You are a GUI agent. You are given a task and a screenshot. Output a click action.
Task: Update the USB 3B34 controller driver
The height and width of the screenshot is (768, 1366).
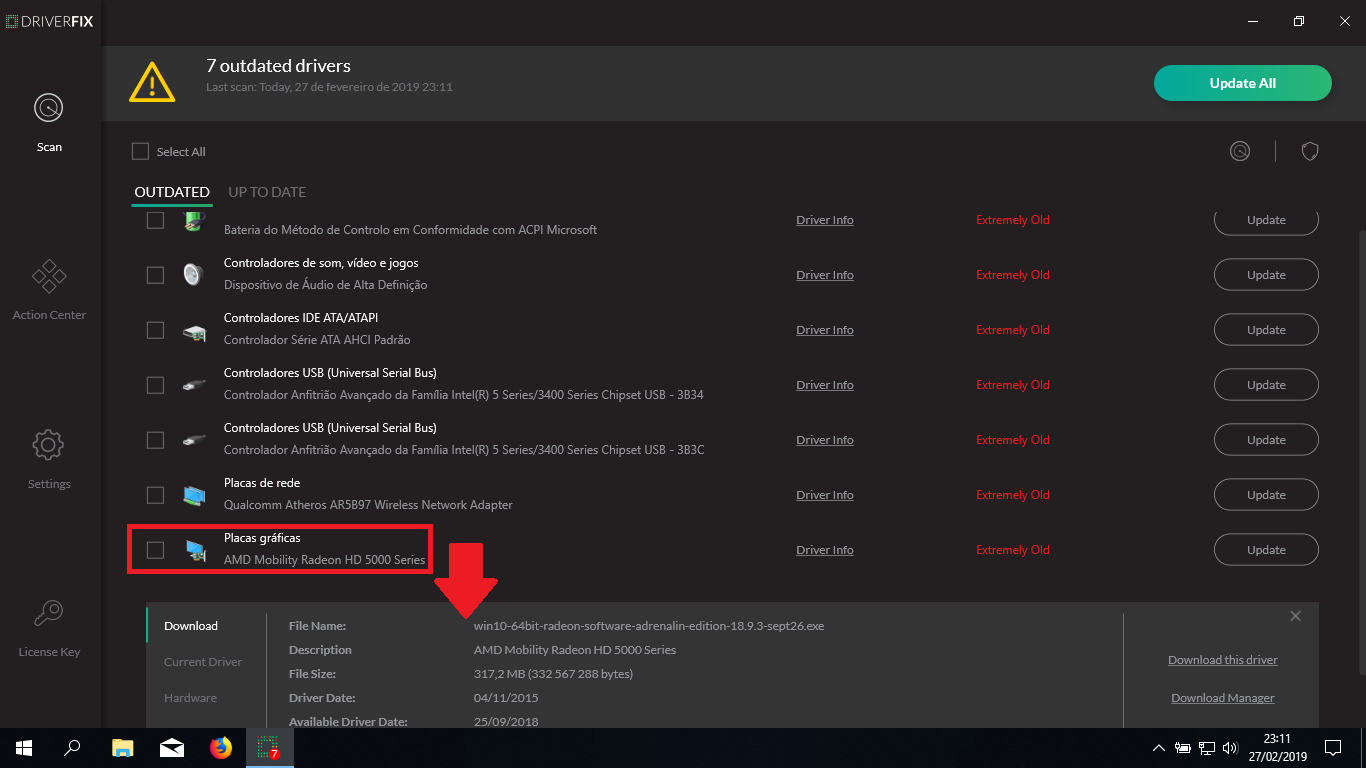tap(1266, 385)
